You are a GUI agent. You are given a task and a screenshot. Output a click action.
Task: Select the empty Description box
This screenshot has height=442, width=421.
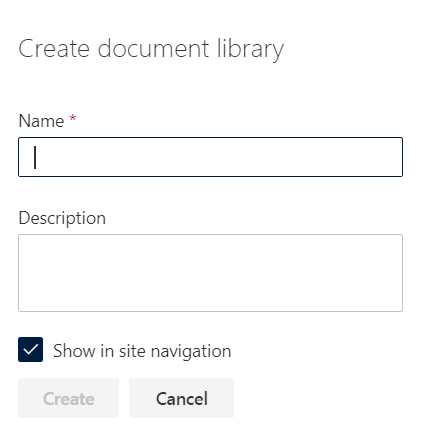click(210, 273)
